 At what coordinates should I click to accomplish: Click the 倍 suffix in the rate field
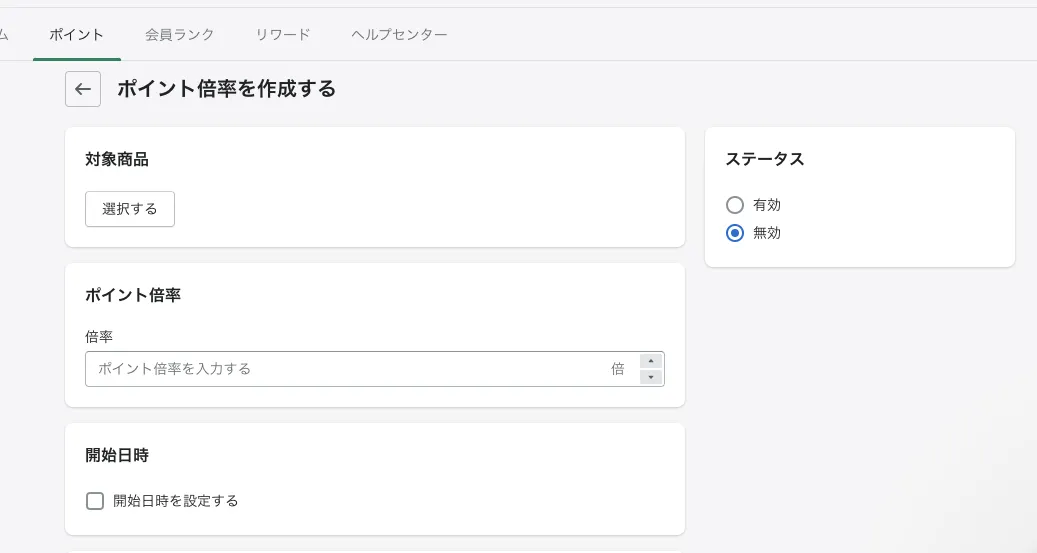point(618,369)
